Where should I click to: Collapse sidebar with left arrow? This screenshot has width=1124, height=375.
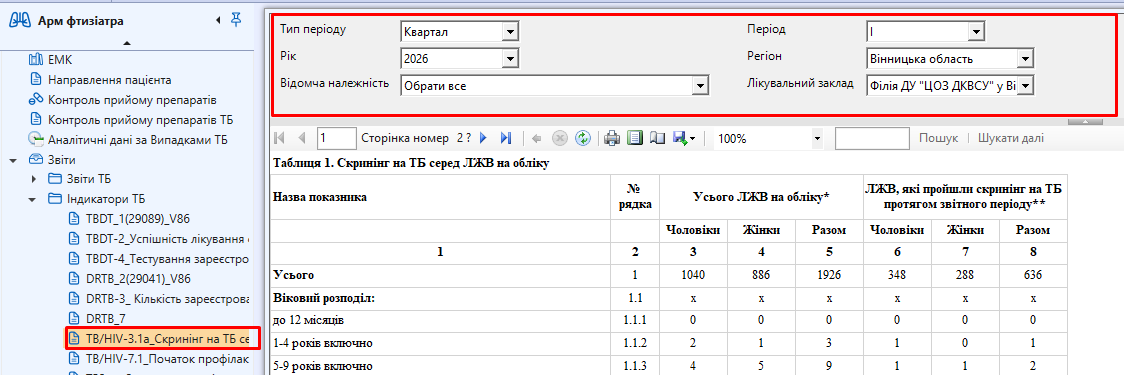[x=218, y=21]
